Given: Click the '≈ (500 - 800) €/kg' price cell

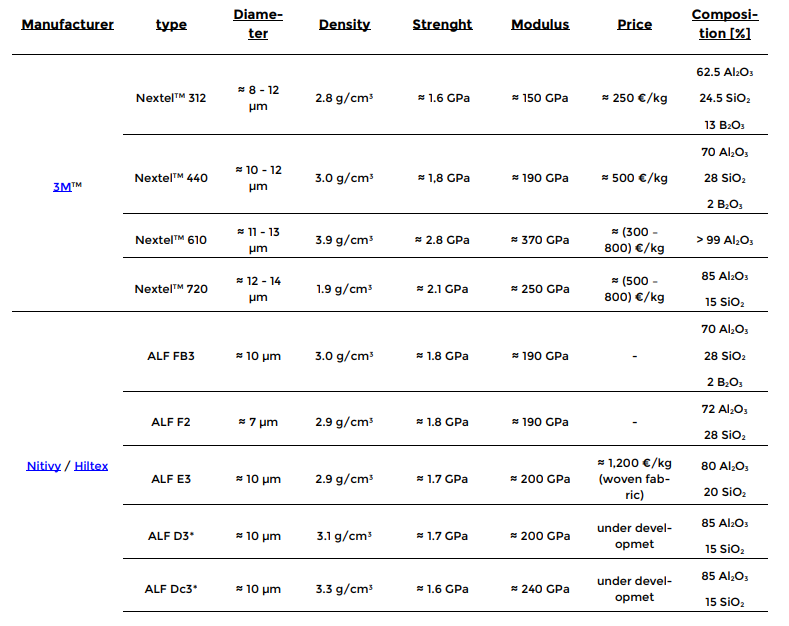Looking at the screenshot, I should point(635,289).
